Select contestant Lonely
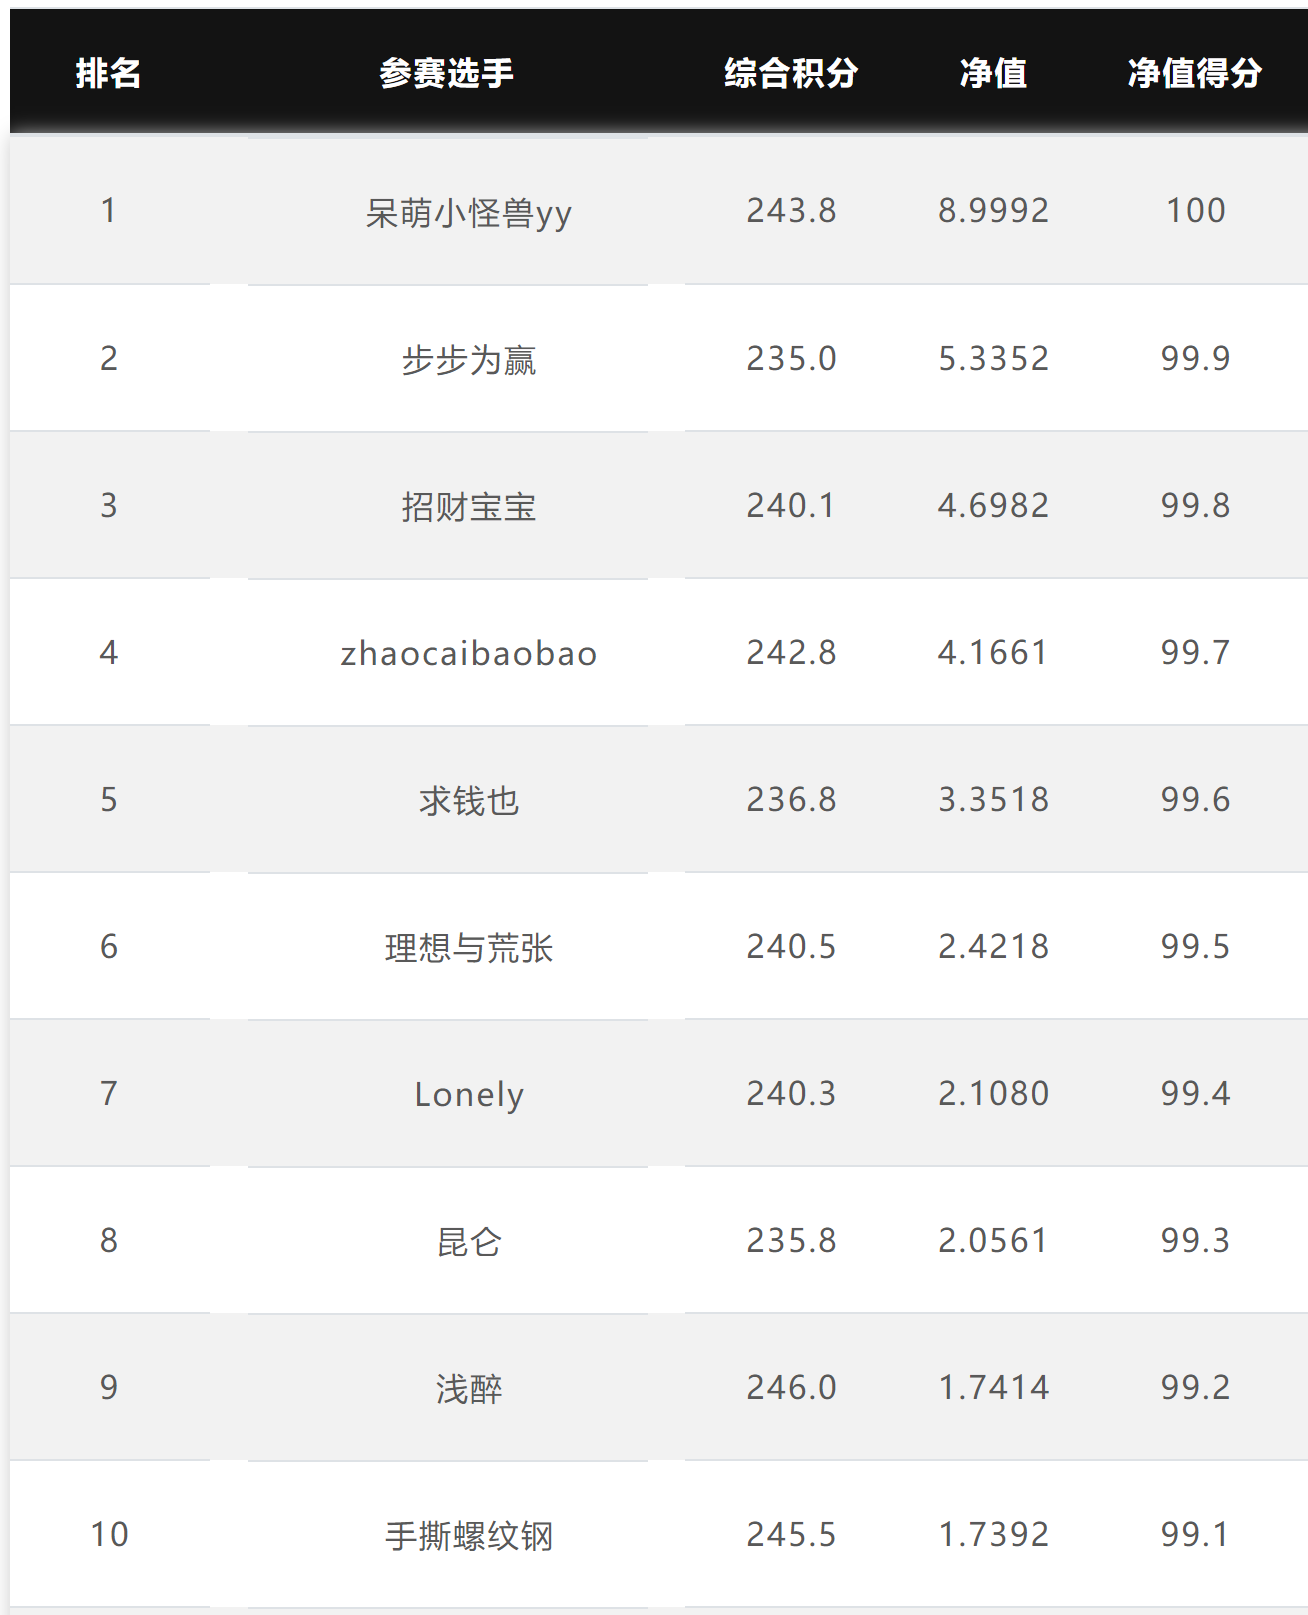 tap(468, 1095)
